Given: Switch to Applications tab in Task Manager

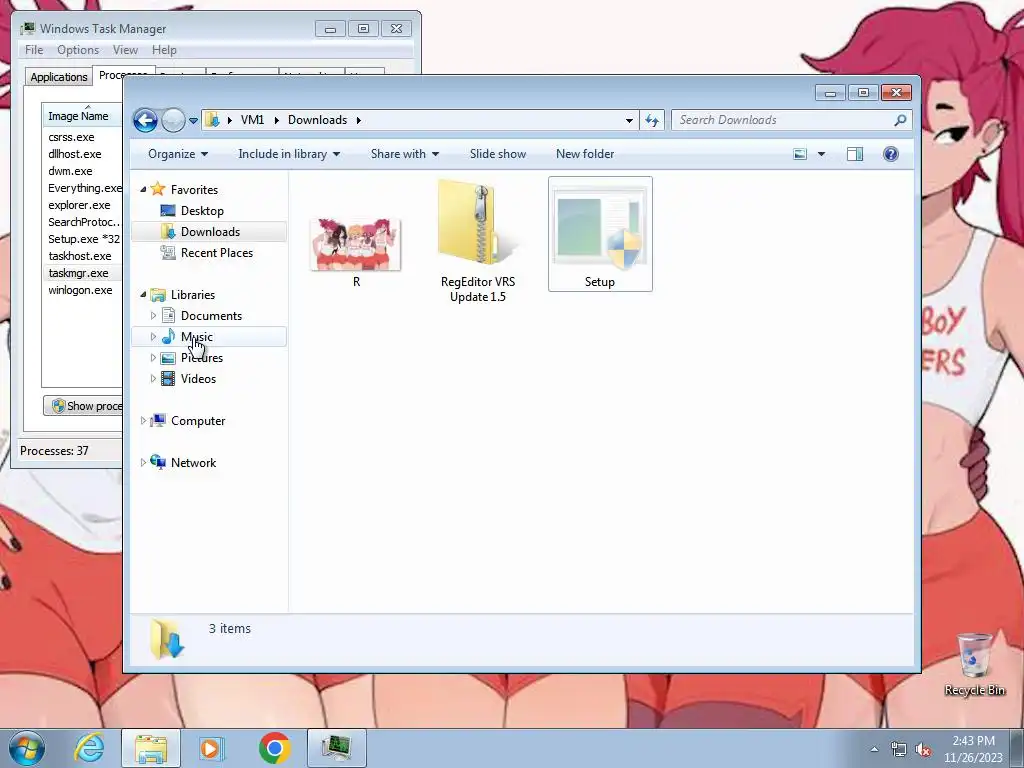Looking at the screenshot, I should 59,77.
